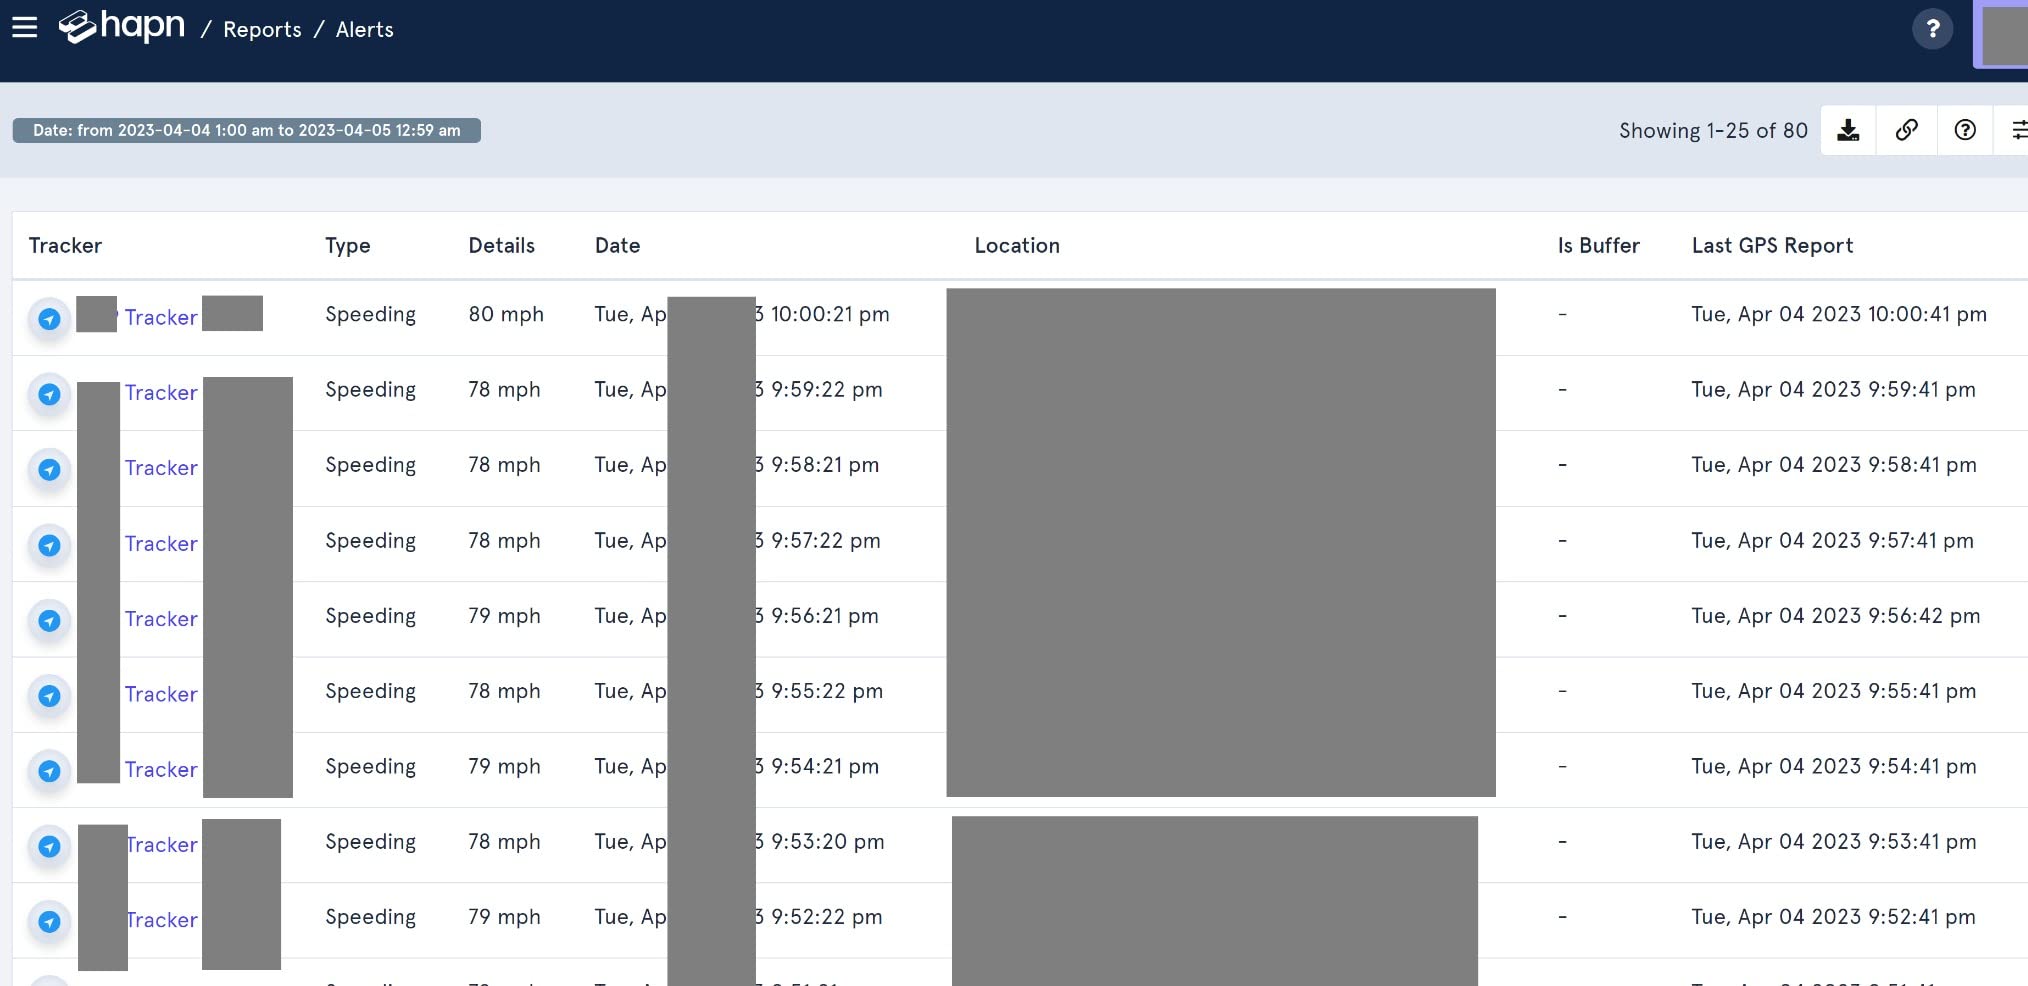
Task: Locate tracker icon for 9:55:22 pm alert
Action: pos(49,696)
